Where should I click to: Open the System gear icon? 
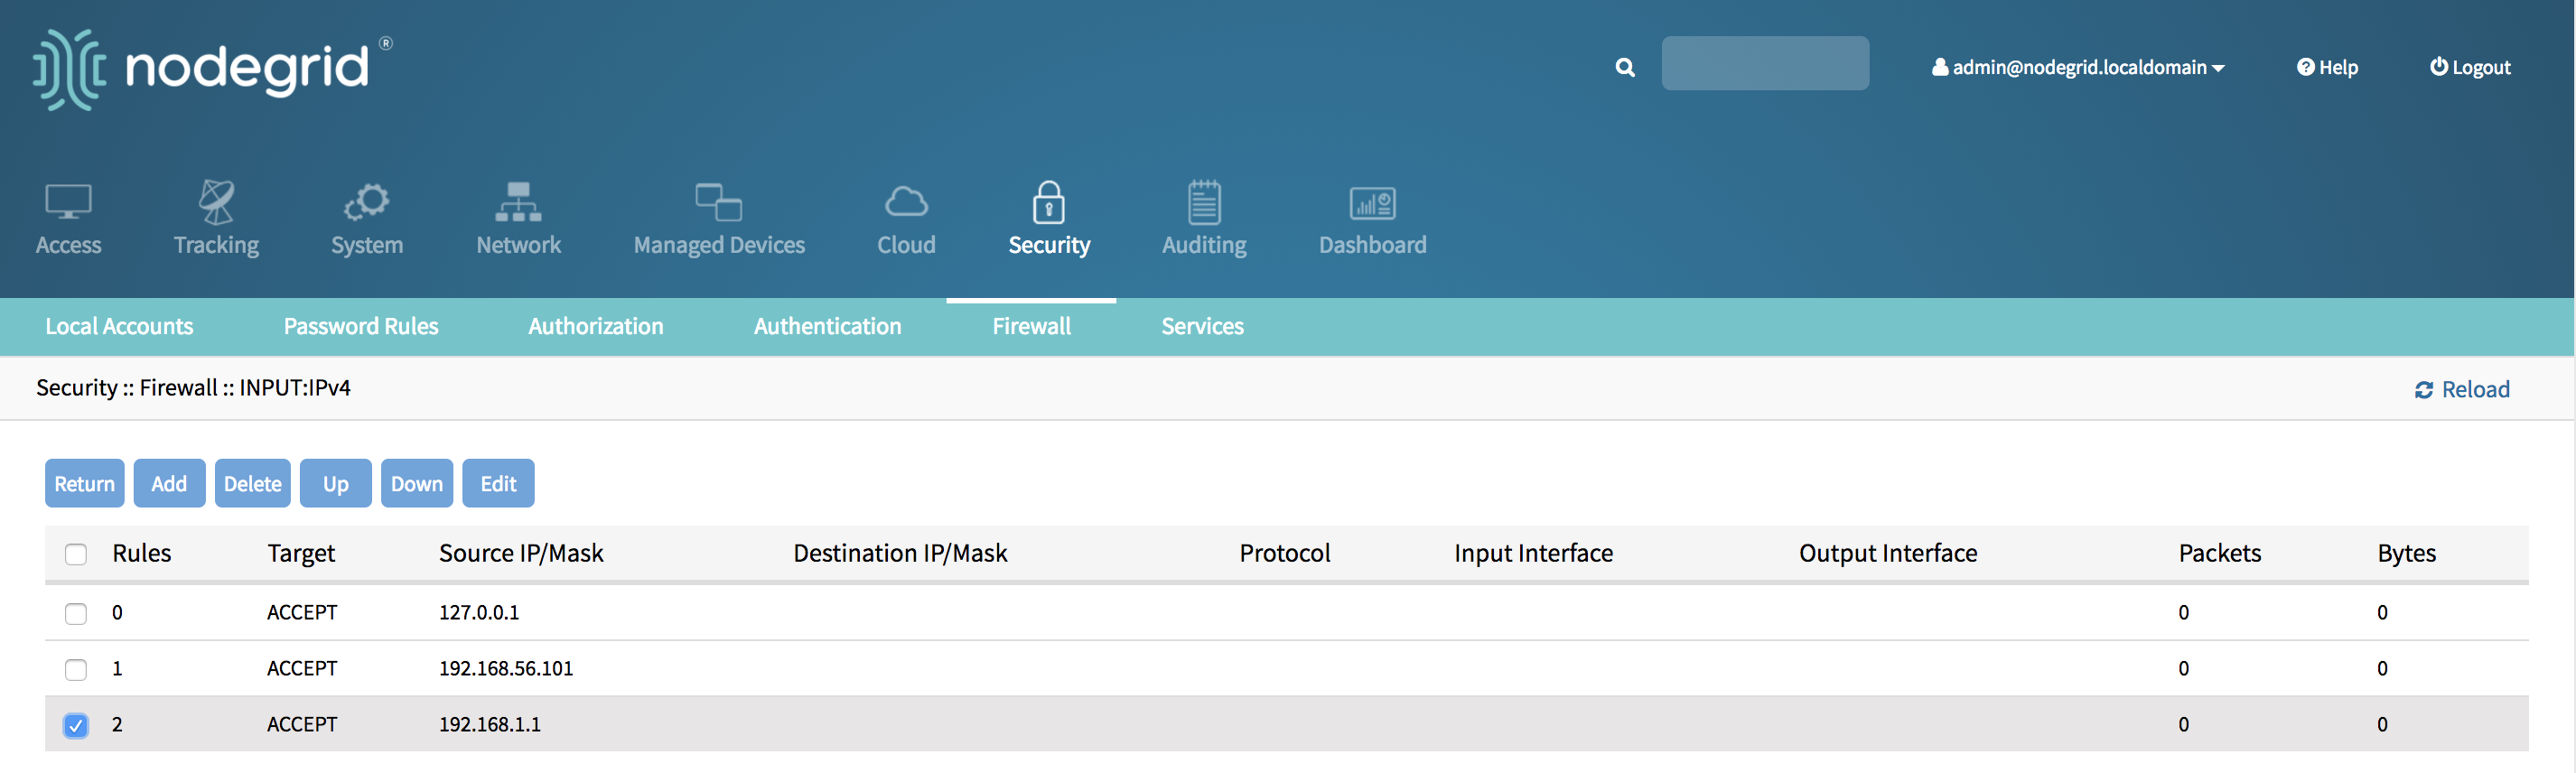click(x=367, y=203)
